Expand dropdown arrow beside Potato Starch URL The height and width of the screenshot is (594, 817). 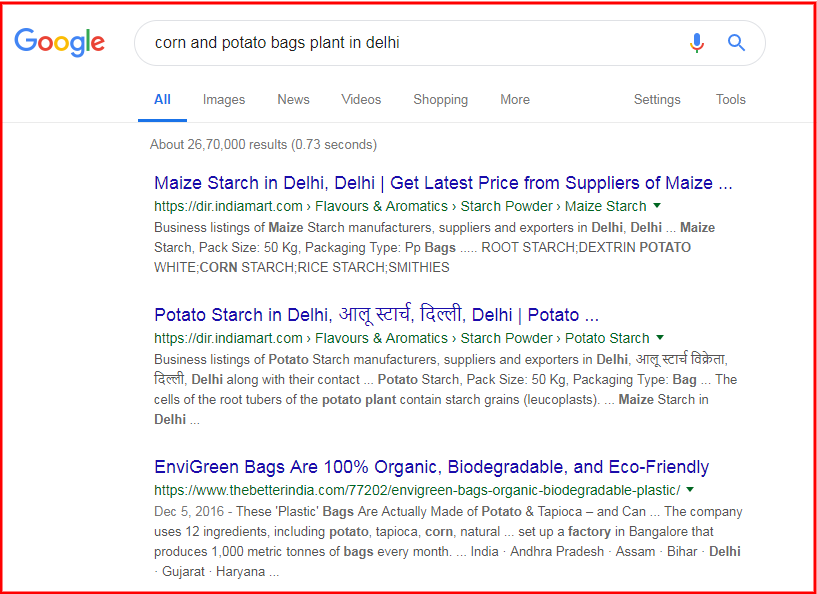click(x=660, y=338)
